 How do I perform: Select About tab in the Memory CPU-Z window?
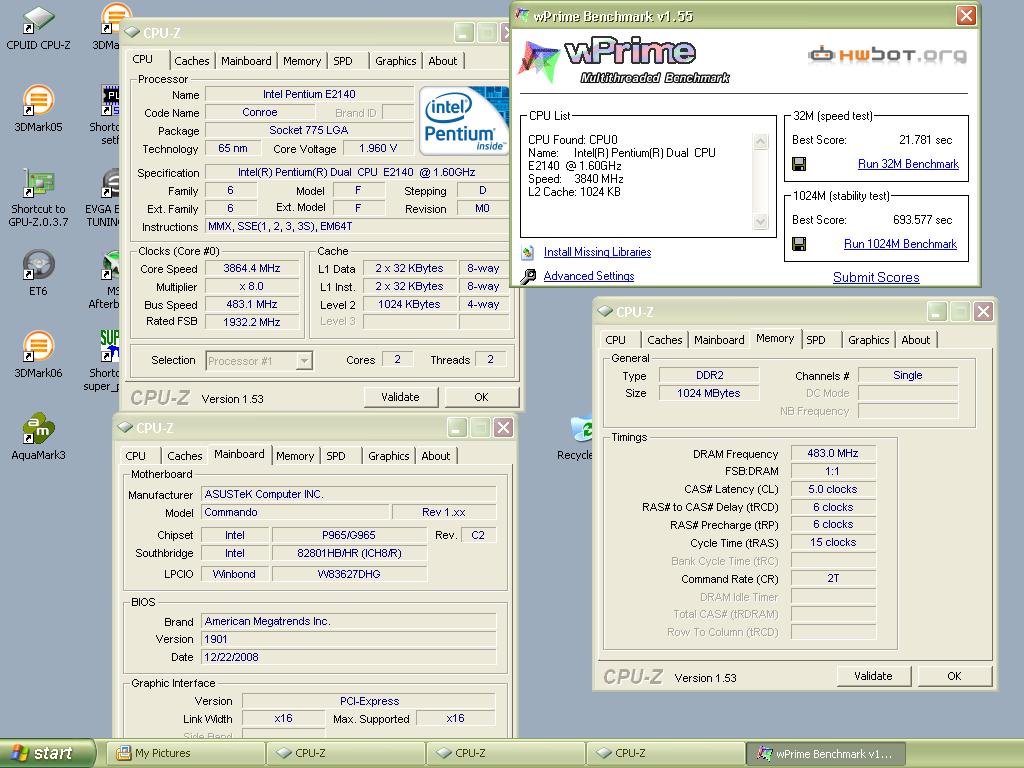pos(916,340)
